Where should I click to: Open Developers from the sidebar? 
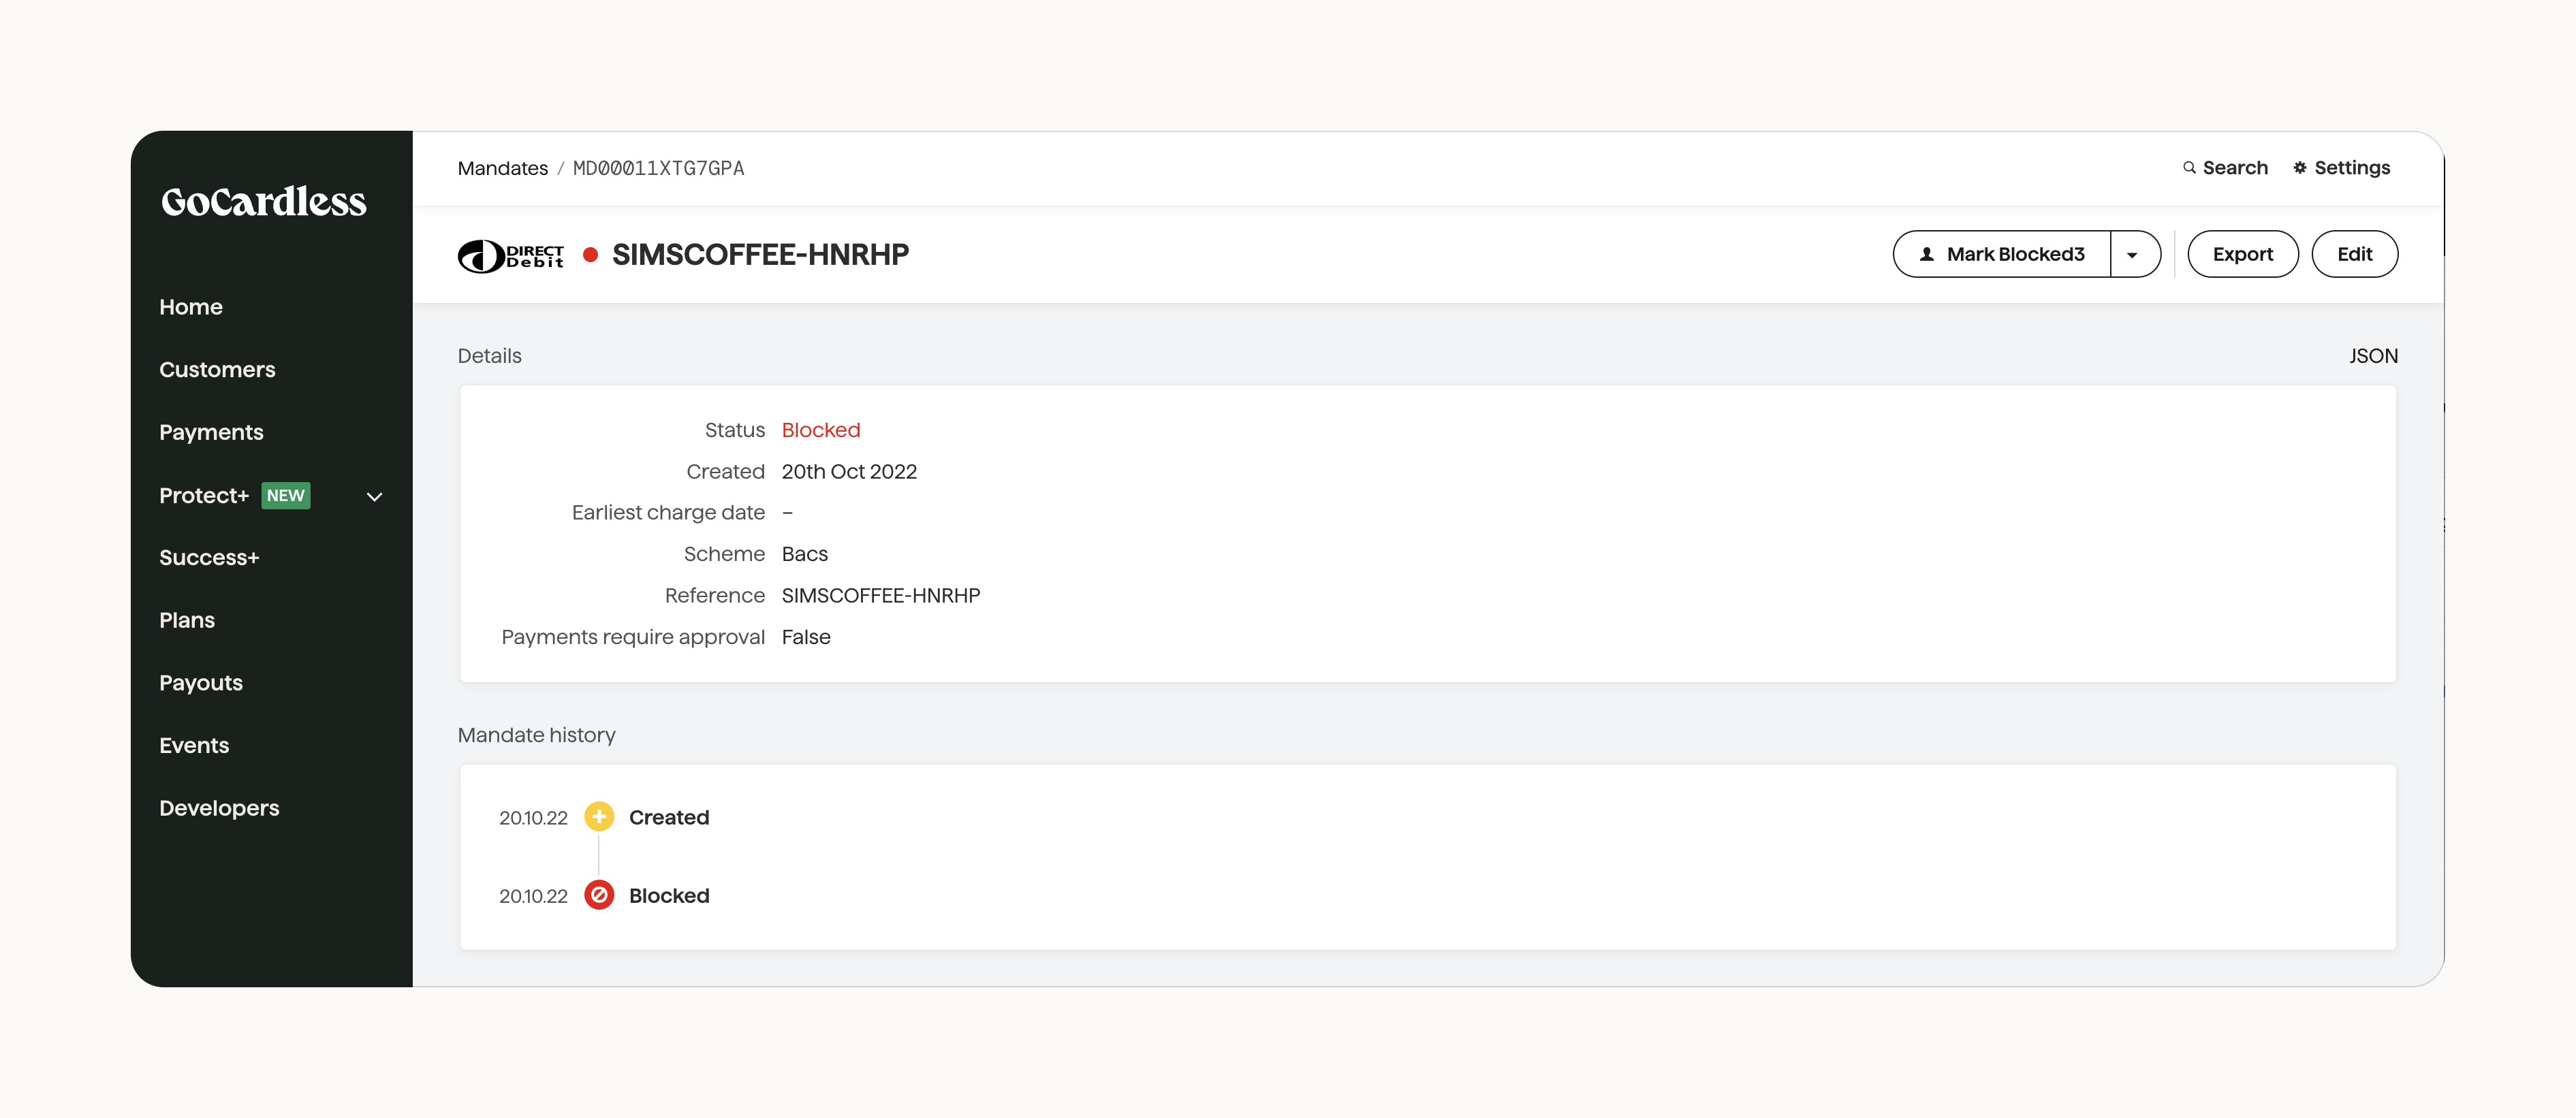pos(219,808)
